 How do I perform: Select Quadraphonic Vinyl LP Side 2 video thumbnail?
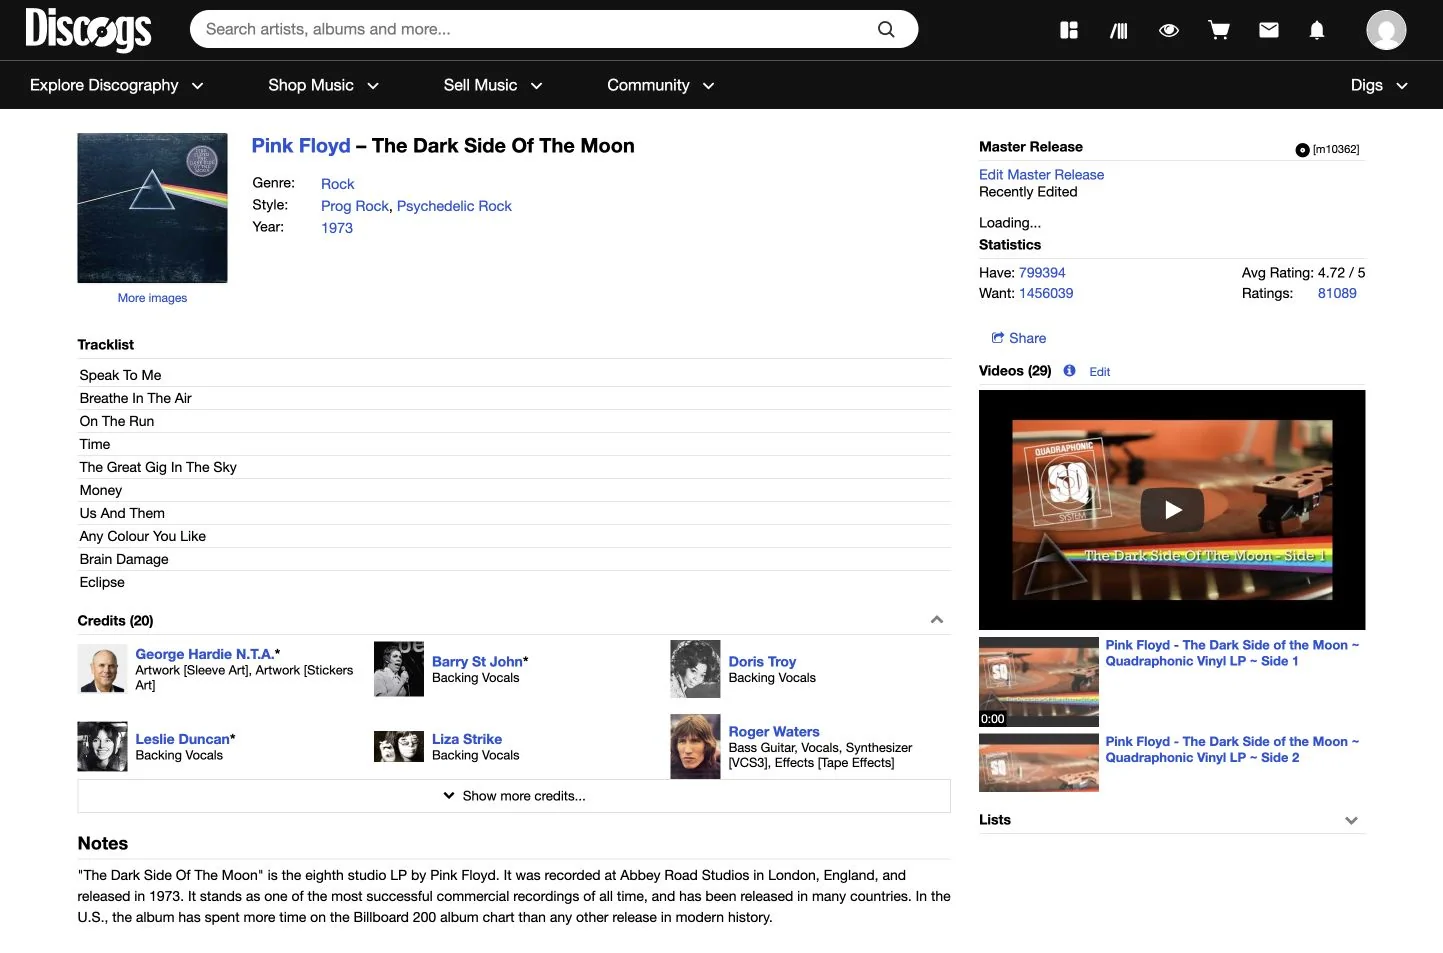click(x=1039, y=763)
